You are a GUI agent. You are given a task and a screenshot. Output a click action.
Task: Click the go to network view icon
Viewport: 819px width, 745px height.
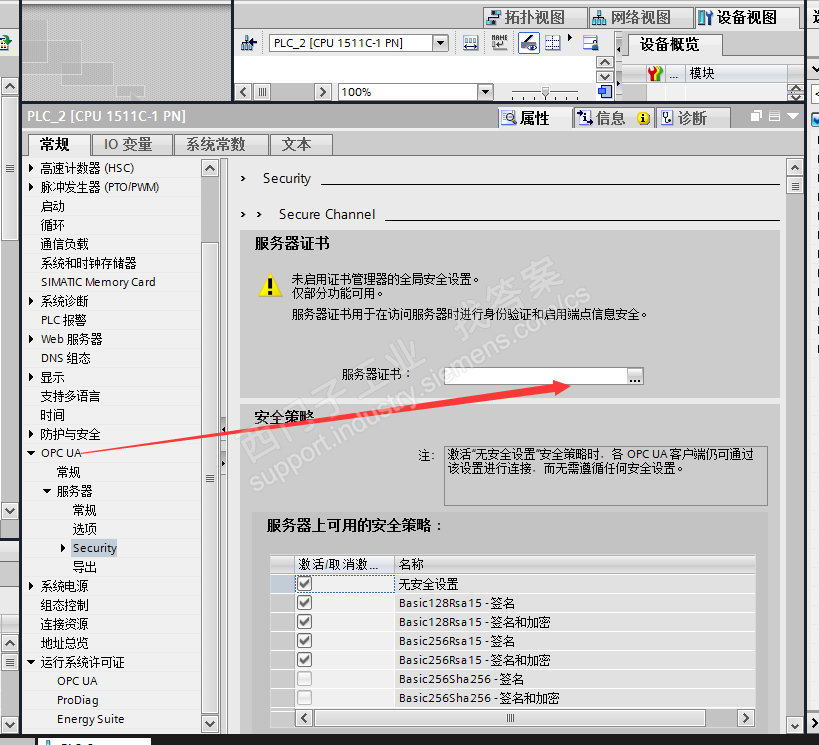249,43
